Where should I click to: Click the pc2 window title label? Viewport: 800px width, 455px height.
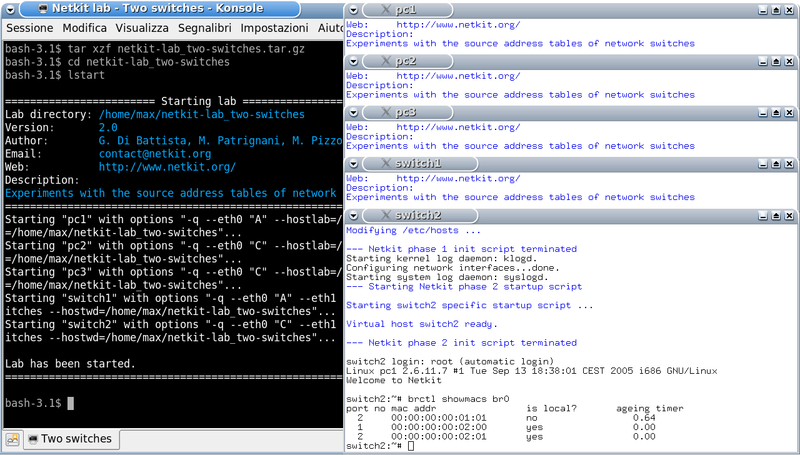pyautogui.click(x=406, y=61)
